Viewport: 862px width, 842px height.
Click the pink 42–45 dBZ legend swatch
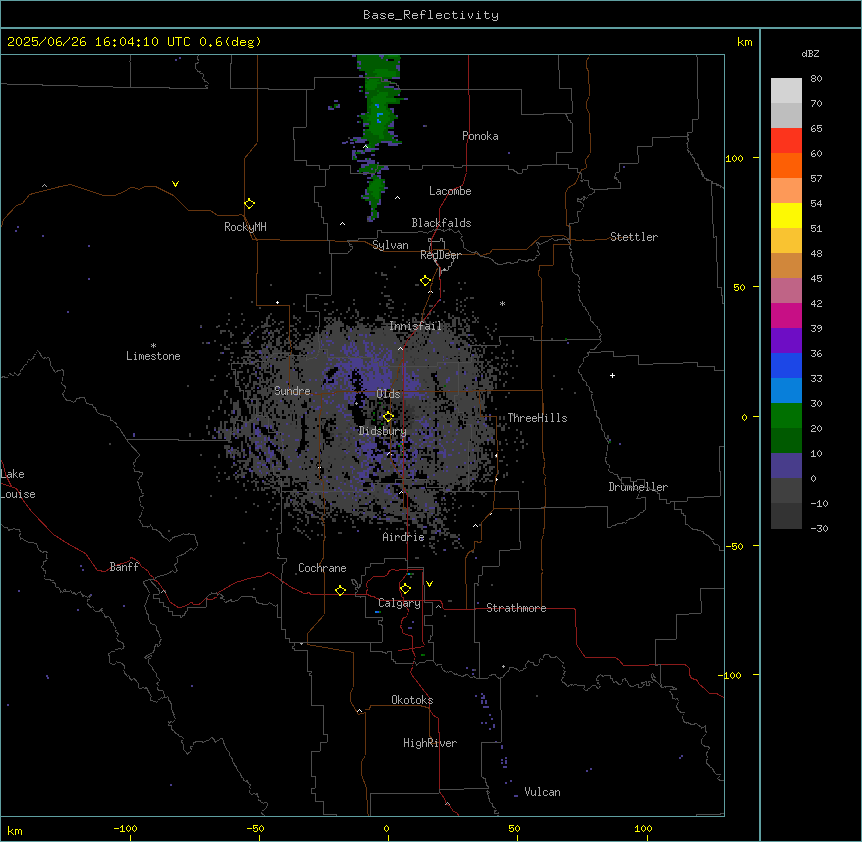coord(786,290)
